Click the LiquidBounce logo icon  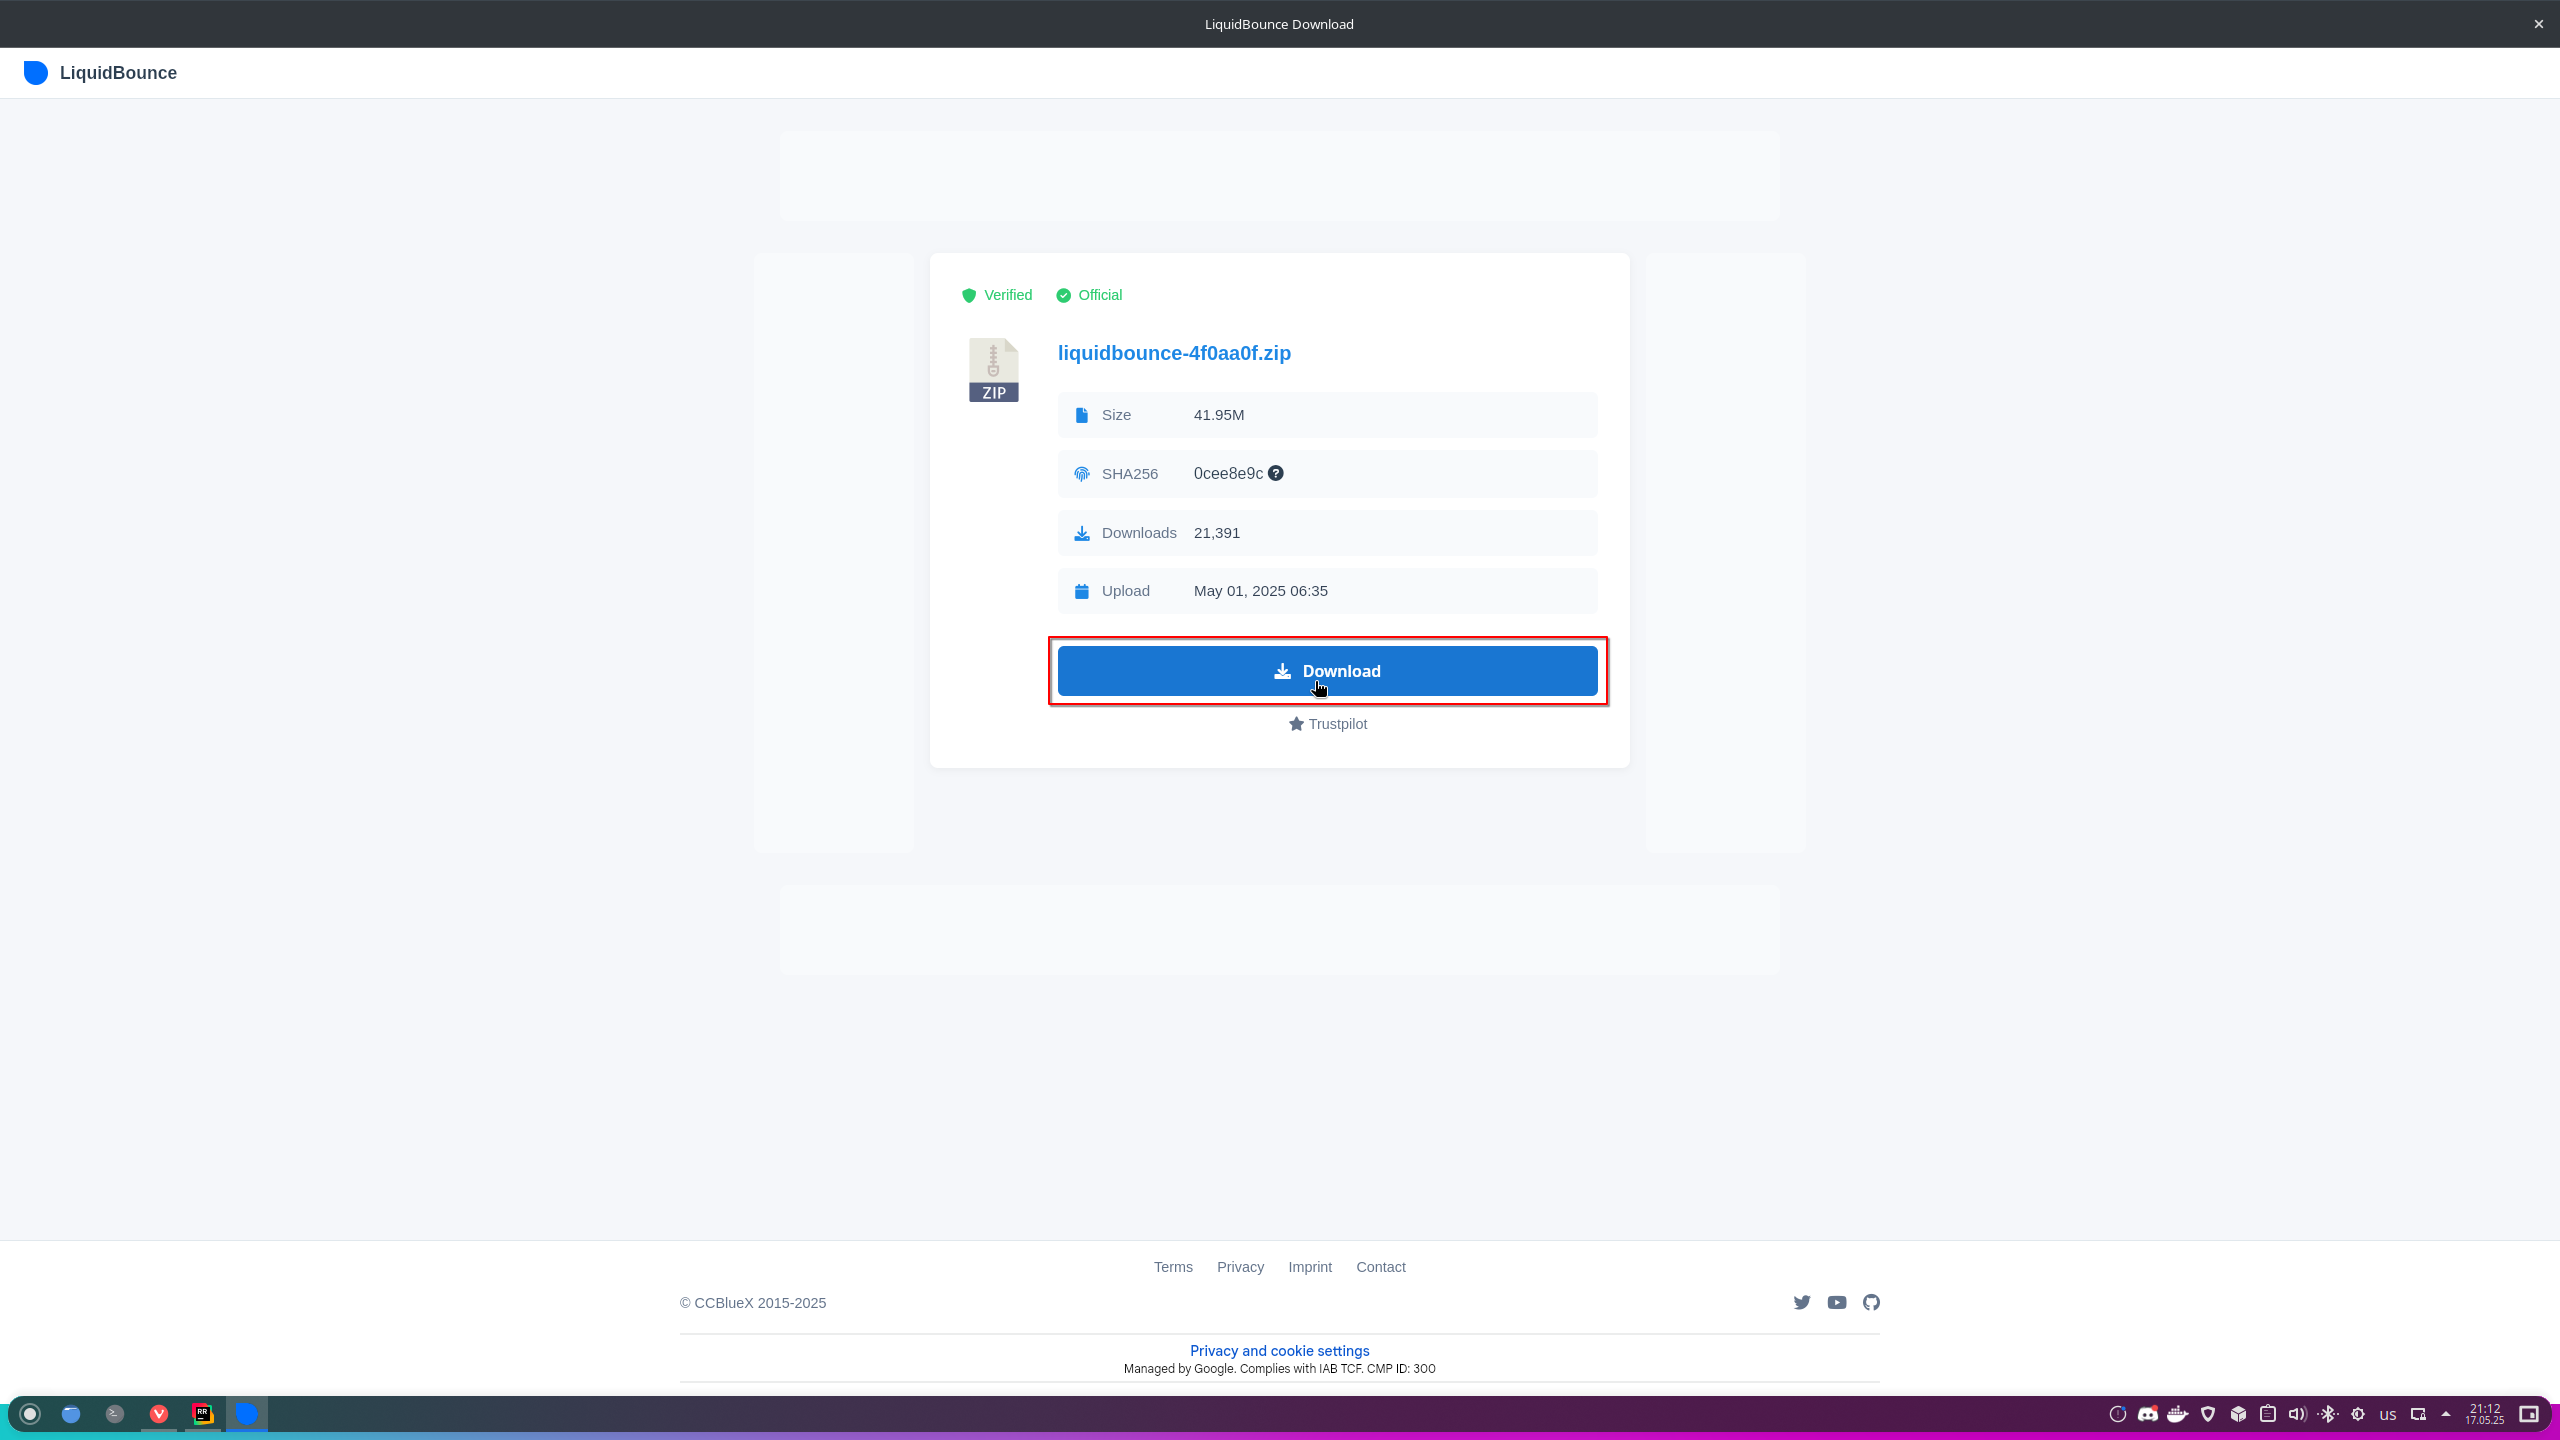click(36, 73)
